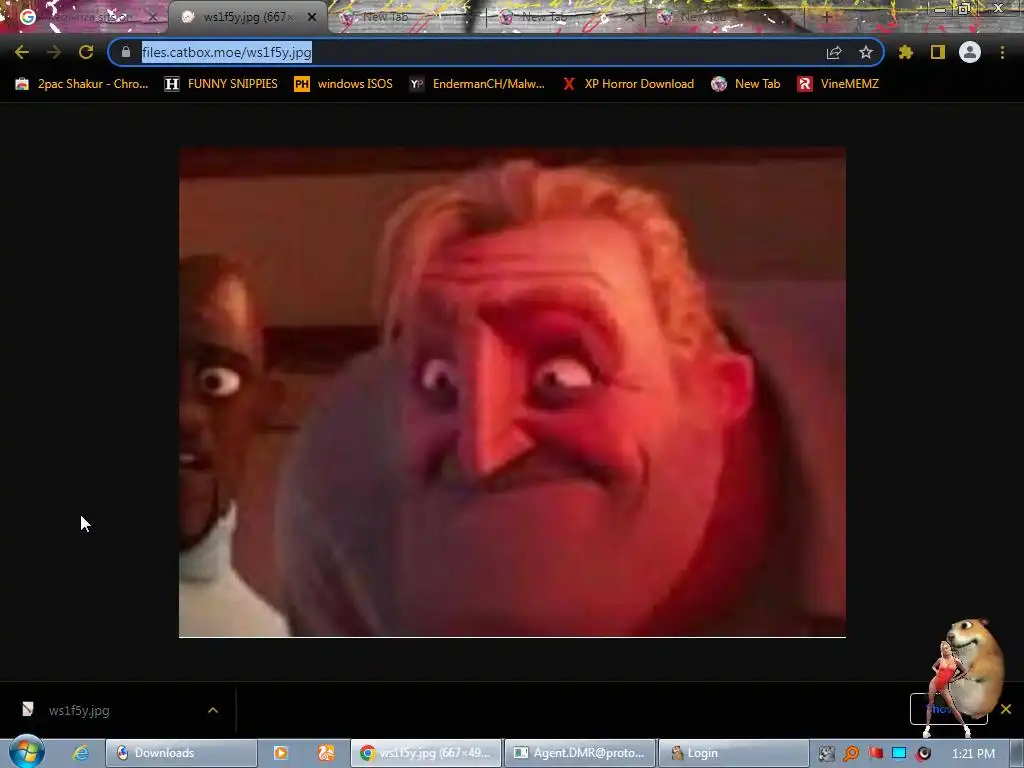Open the Extensions puzzle icon
1024x768 pixels.
point(906,52)
